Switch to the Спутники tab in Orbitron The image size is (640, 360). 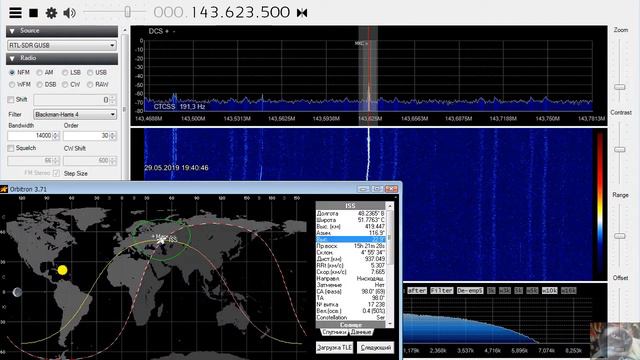(334, 332)
